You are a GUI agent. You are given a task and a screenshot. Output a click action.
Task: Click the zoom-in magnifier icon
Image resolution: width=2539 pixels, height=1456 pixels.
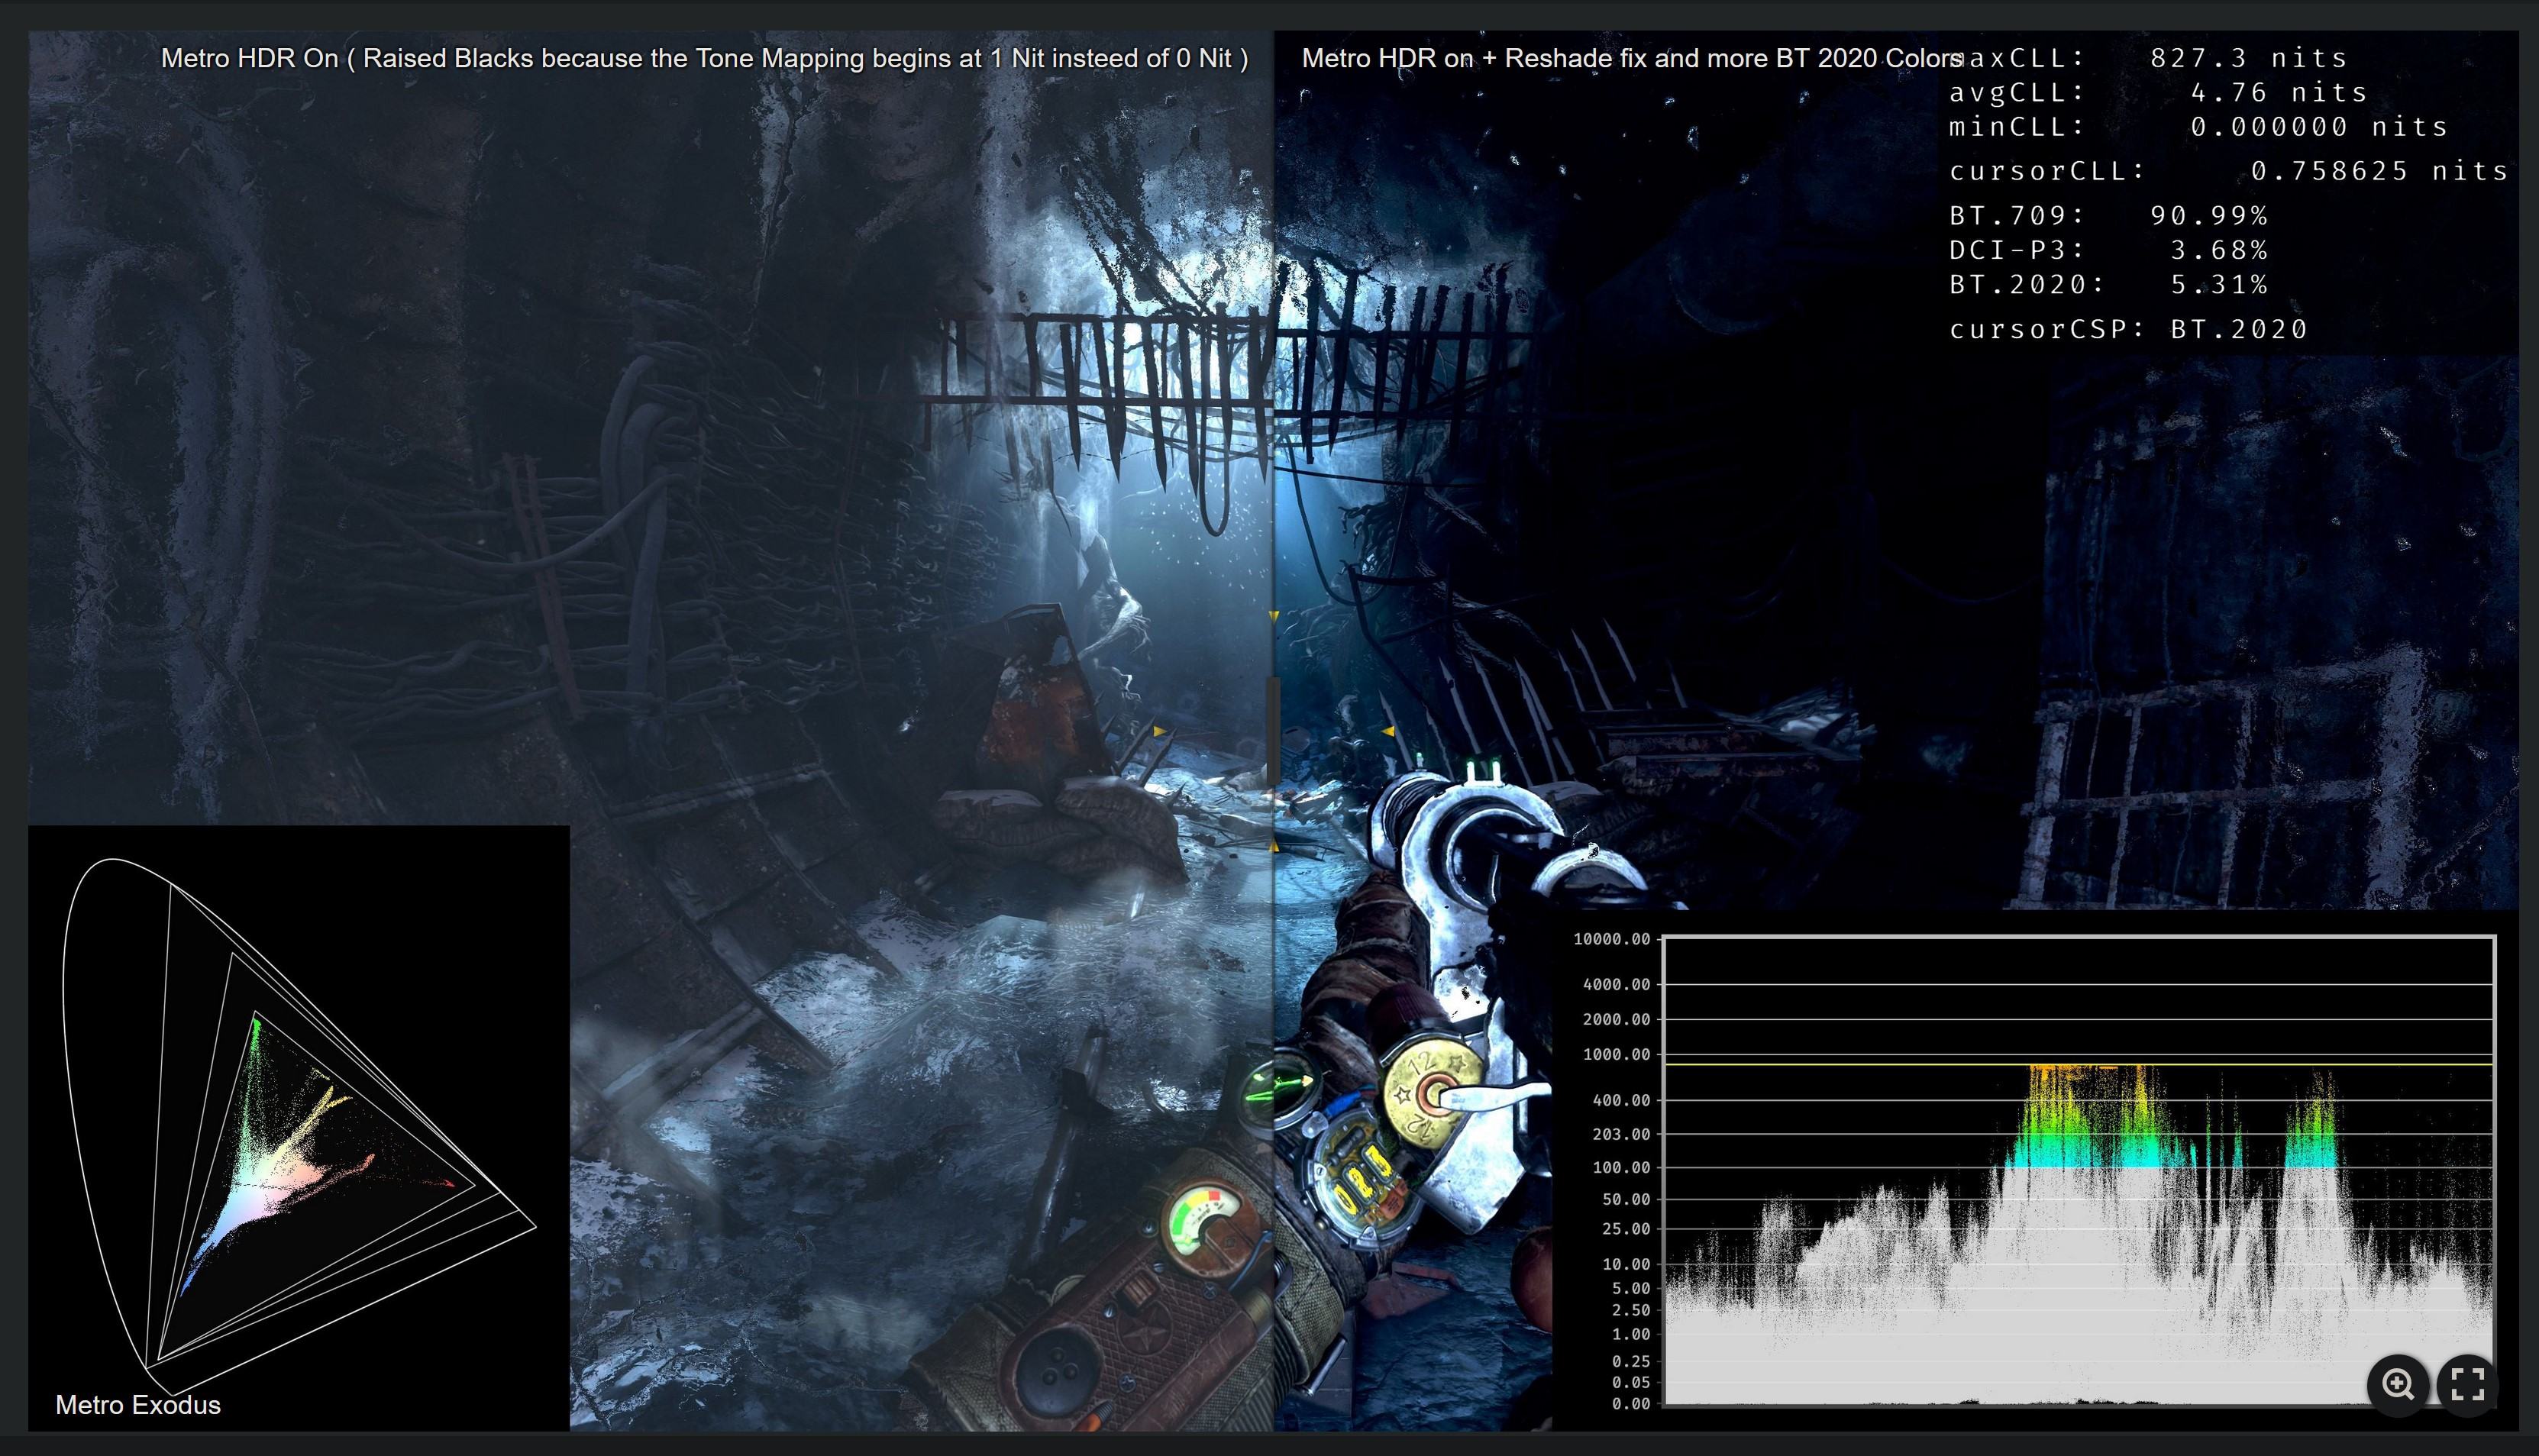[2398, 1384]
